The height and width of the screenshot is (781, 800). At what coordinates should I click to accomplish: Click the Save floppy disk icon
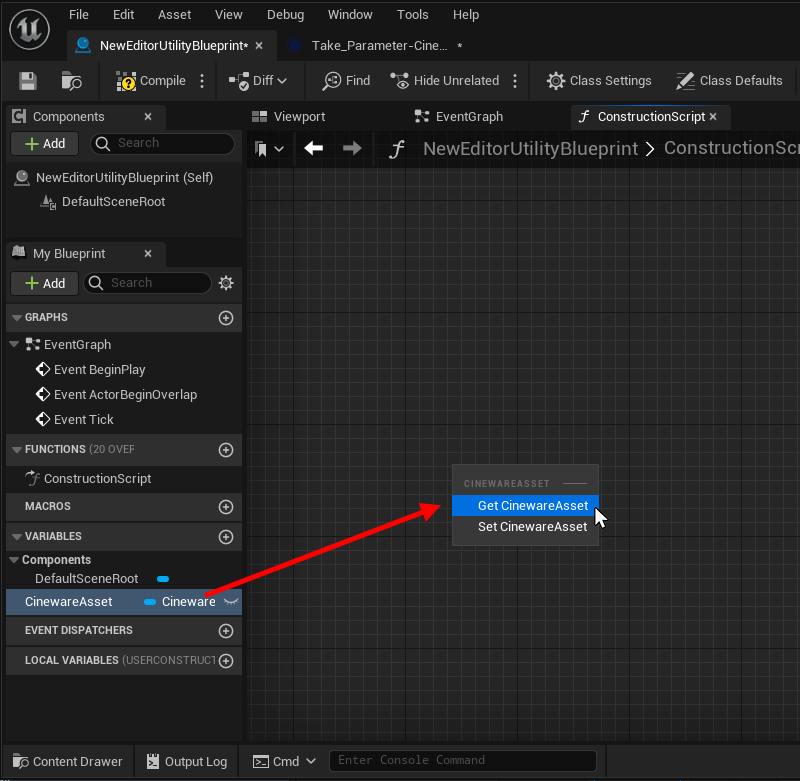[28, 81]
